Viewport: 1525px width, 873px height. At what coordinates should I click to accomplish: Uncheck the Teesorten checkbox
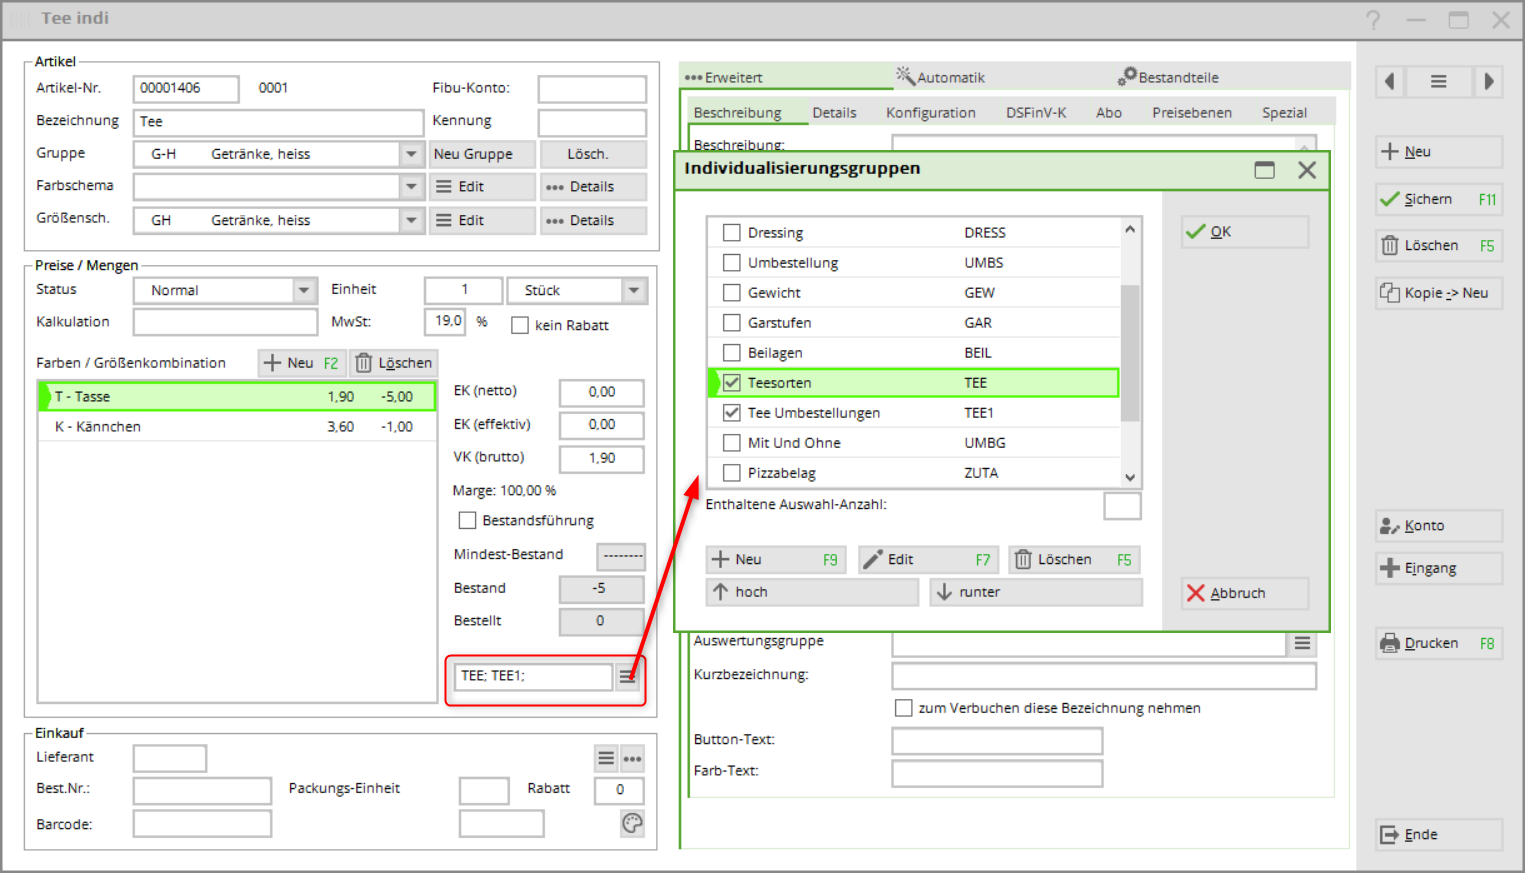pyautogui.click(x=732, y=383)
